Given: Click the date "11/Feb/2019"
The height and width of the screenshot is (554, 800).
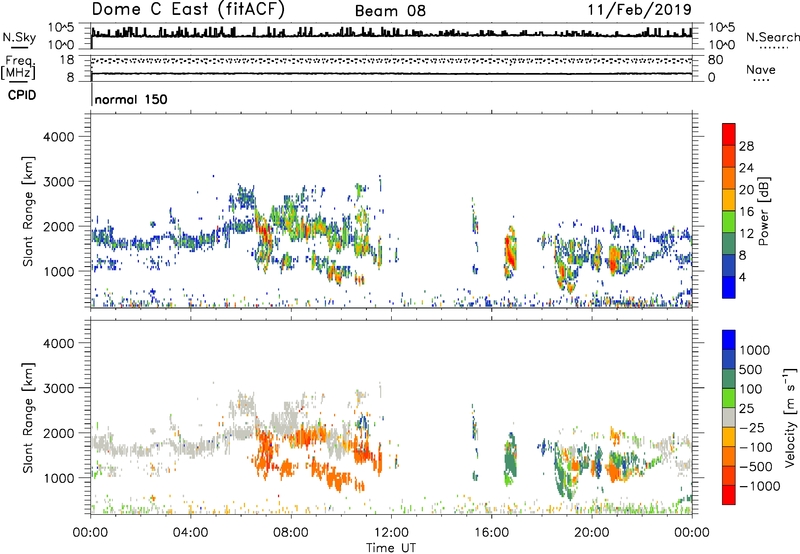Looking at the screenshot, I should tap(640, 9).
